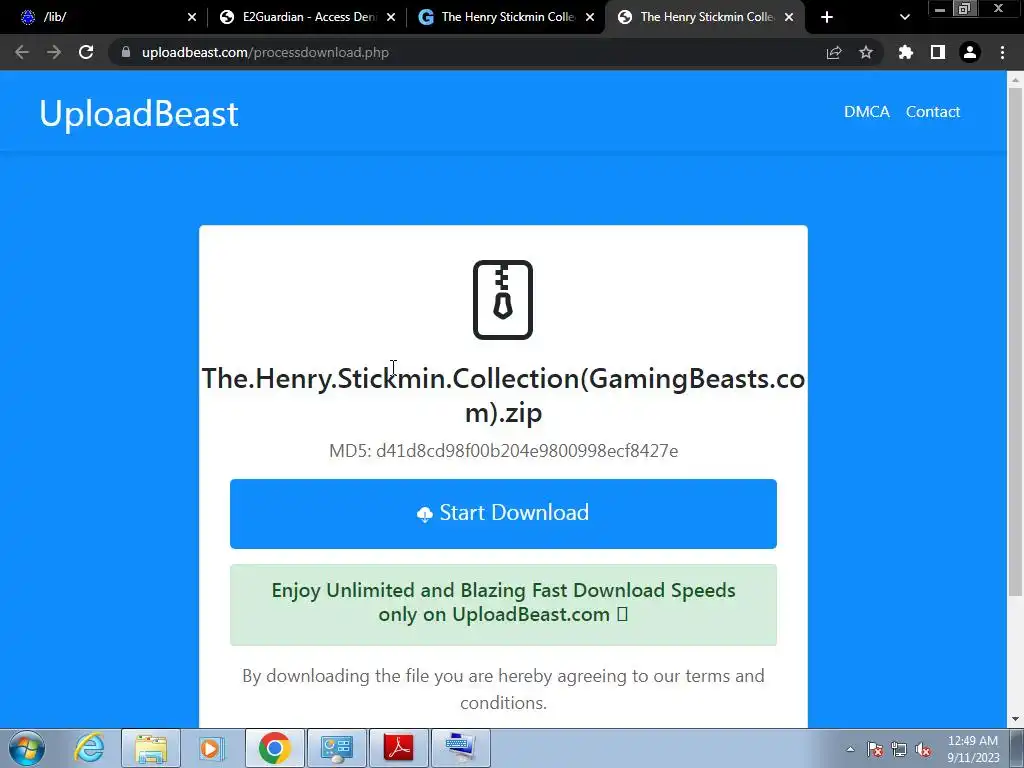This screenshot has width=1024, height=768.
Task: Go back to previous page
Action: pos(22,52)
